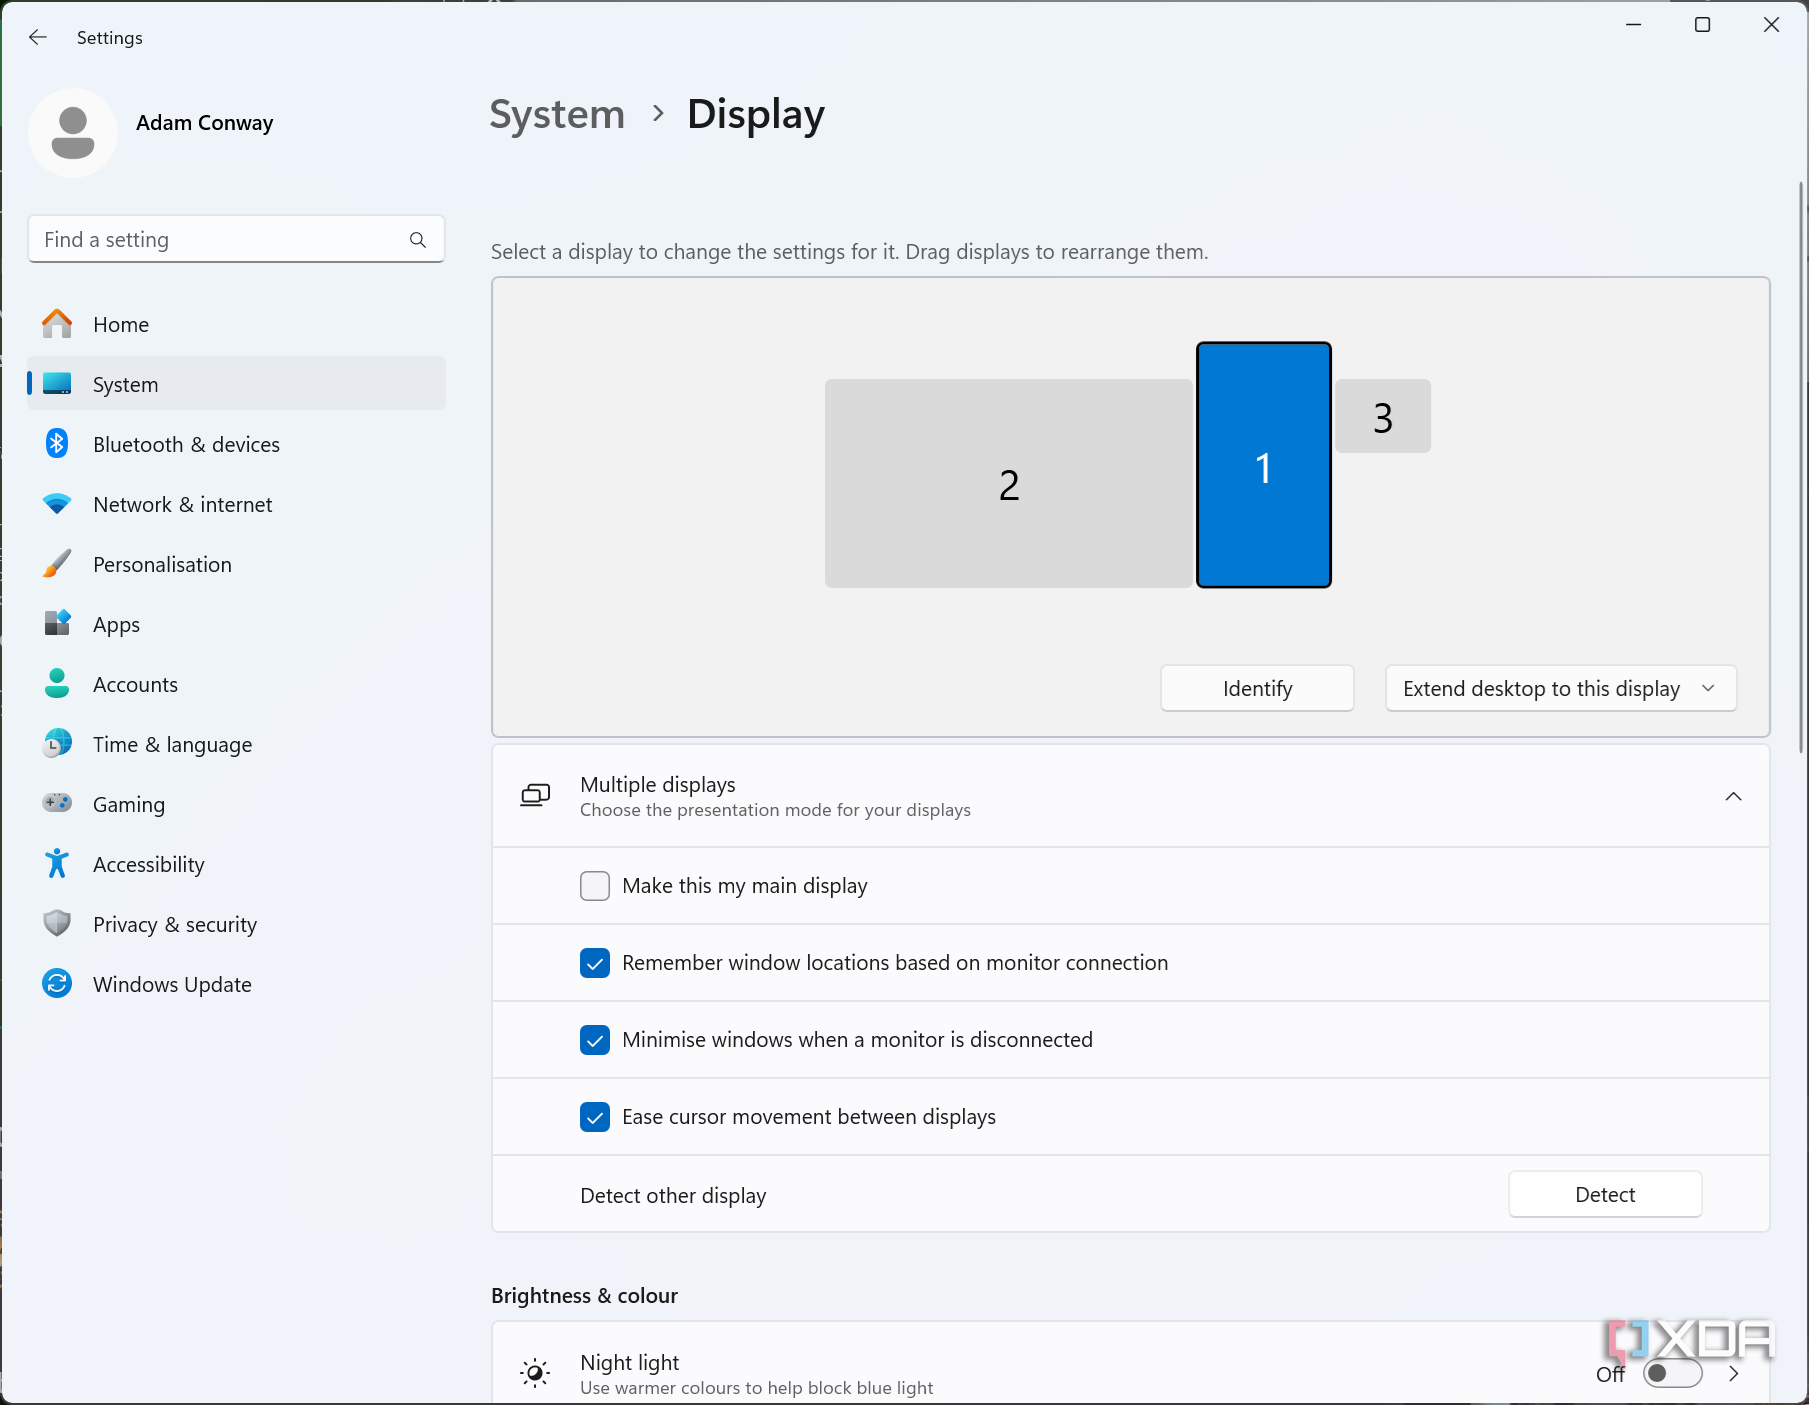Click the Identify button

coord(1257,688)
